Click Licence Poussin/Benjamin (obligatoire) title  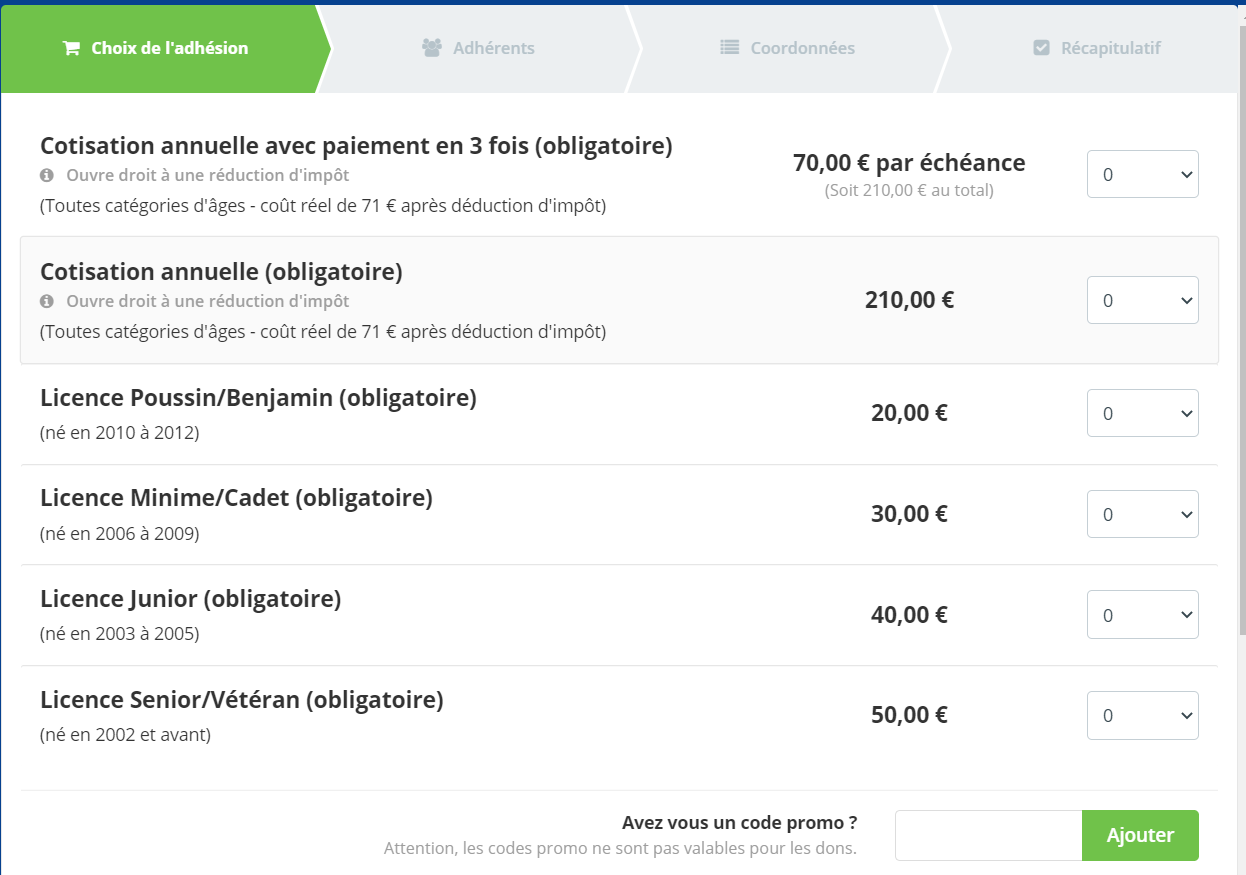click(x=258, y=398)
